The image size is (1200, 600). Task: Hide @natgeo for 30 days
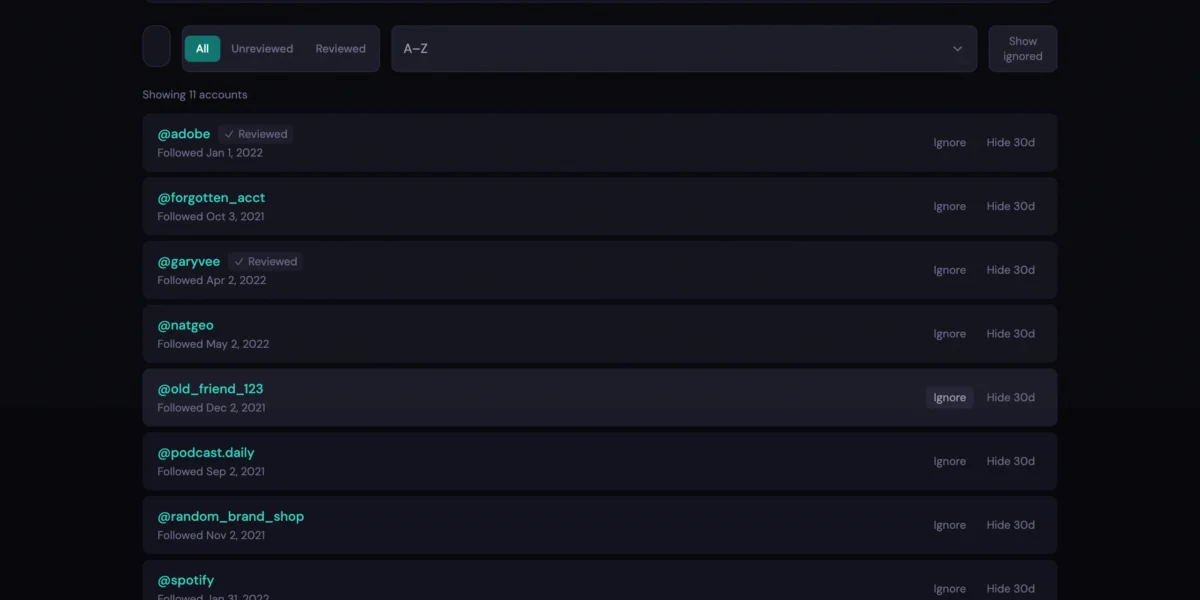pos(1010,334)
